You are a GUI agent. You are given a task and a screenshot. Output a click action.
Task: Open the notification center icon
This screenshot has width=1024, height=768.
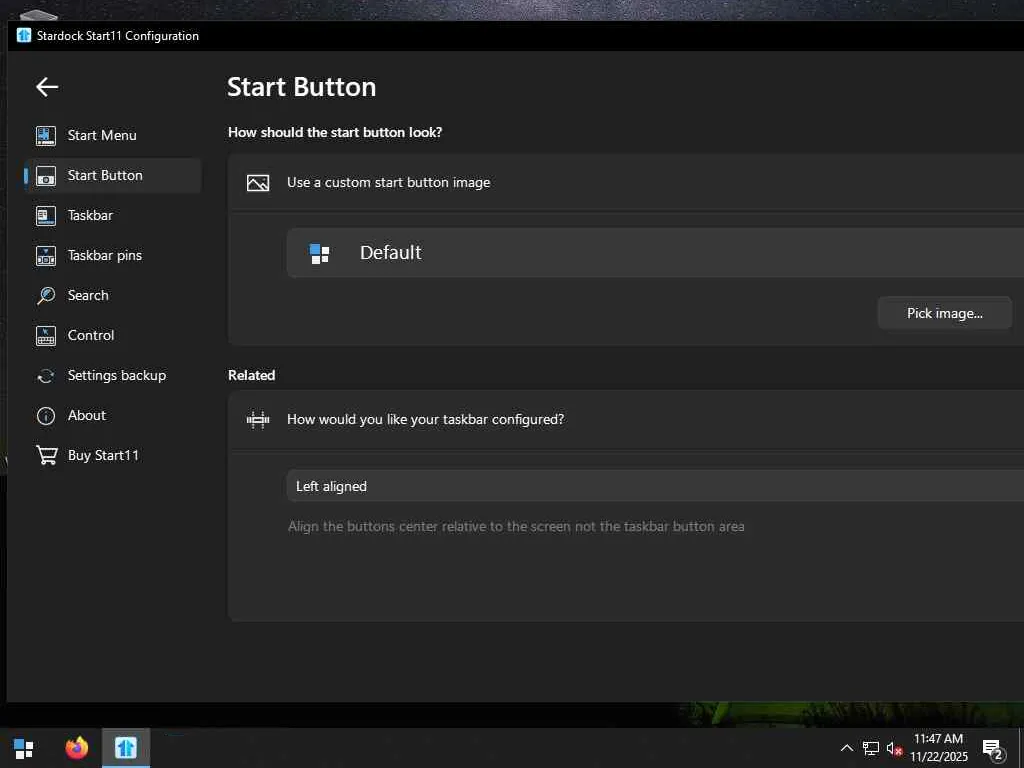(993, 749)
